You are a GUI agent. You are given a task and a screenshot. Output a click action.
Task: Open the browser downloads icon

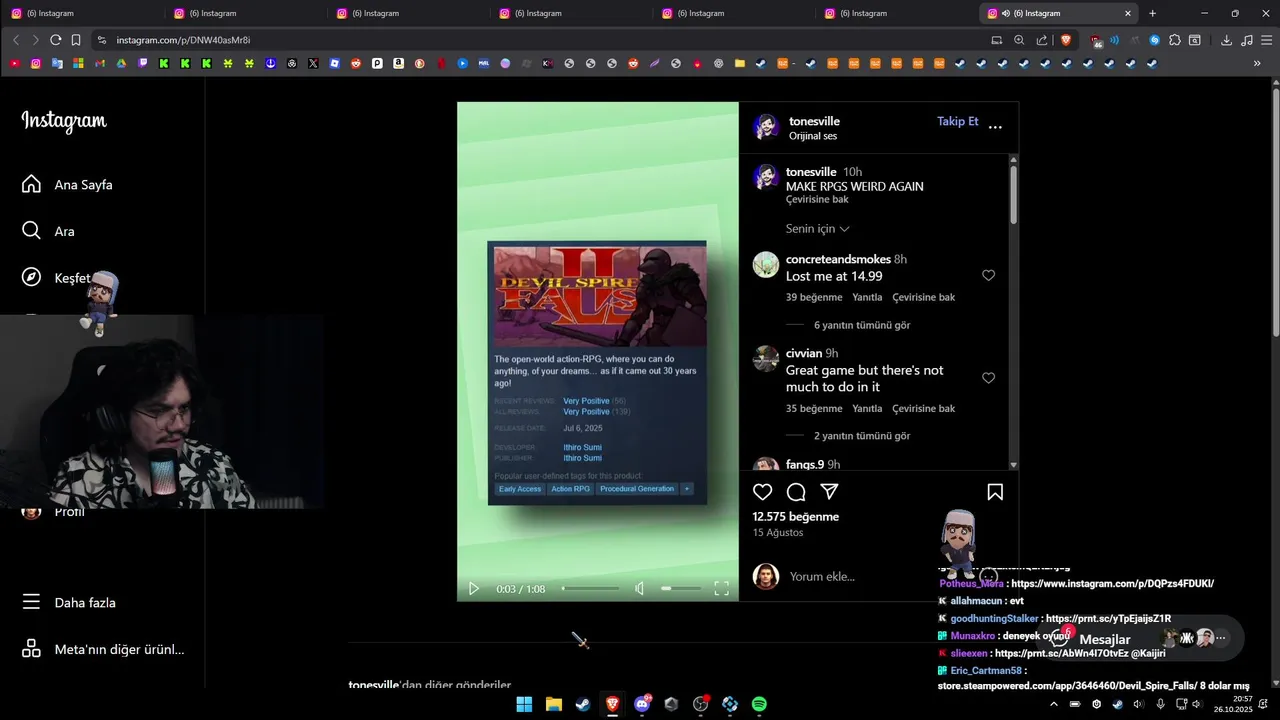pyautogui.click(x=1226, y=40)
